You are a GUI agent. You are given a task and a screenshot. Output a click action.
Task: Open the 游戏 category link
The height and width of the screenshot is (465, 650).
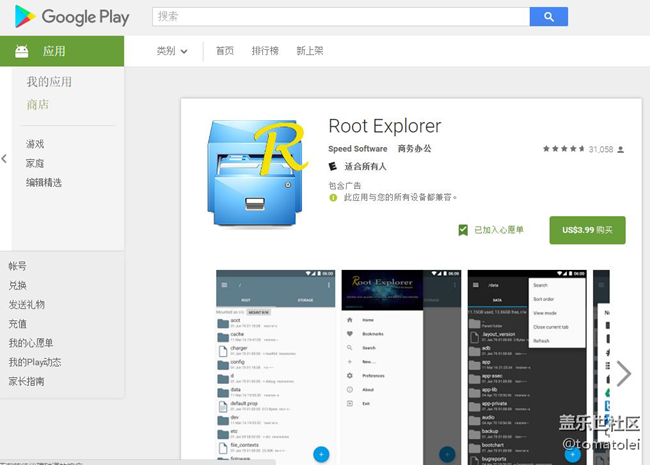pos(35,144)
